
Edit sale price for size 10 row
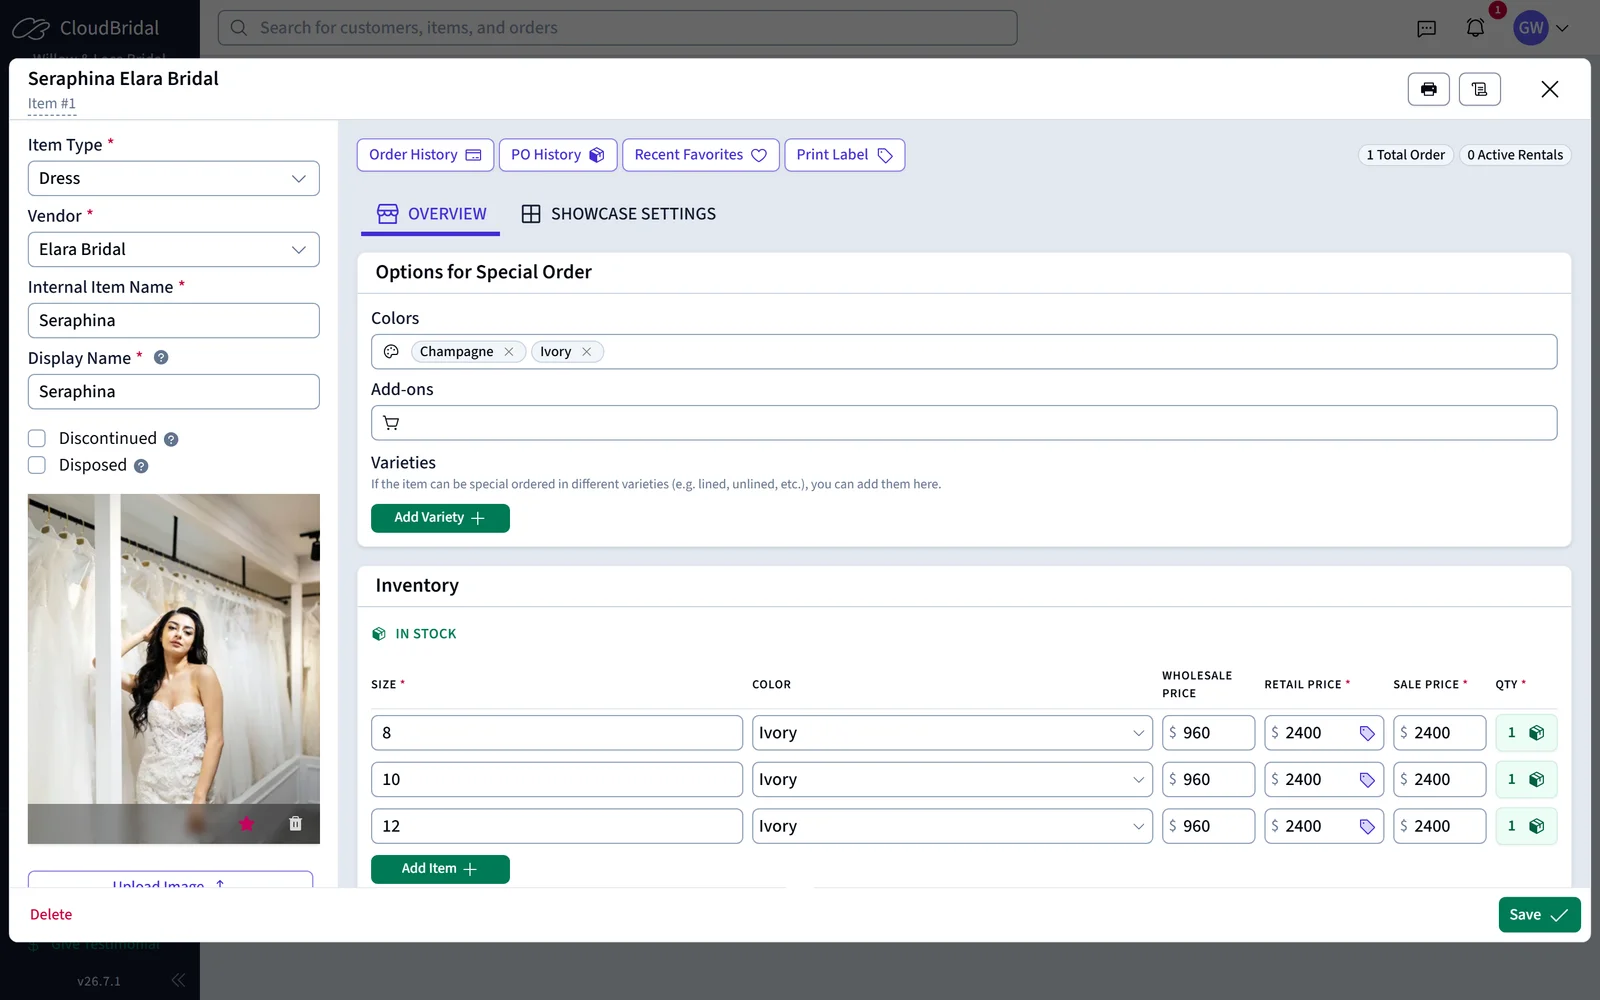[1439, 780]
